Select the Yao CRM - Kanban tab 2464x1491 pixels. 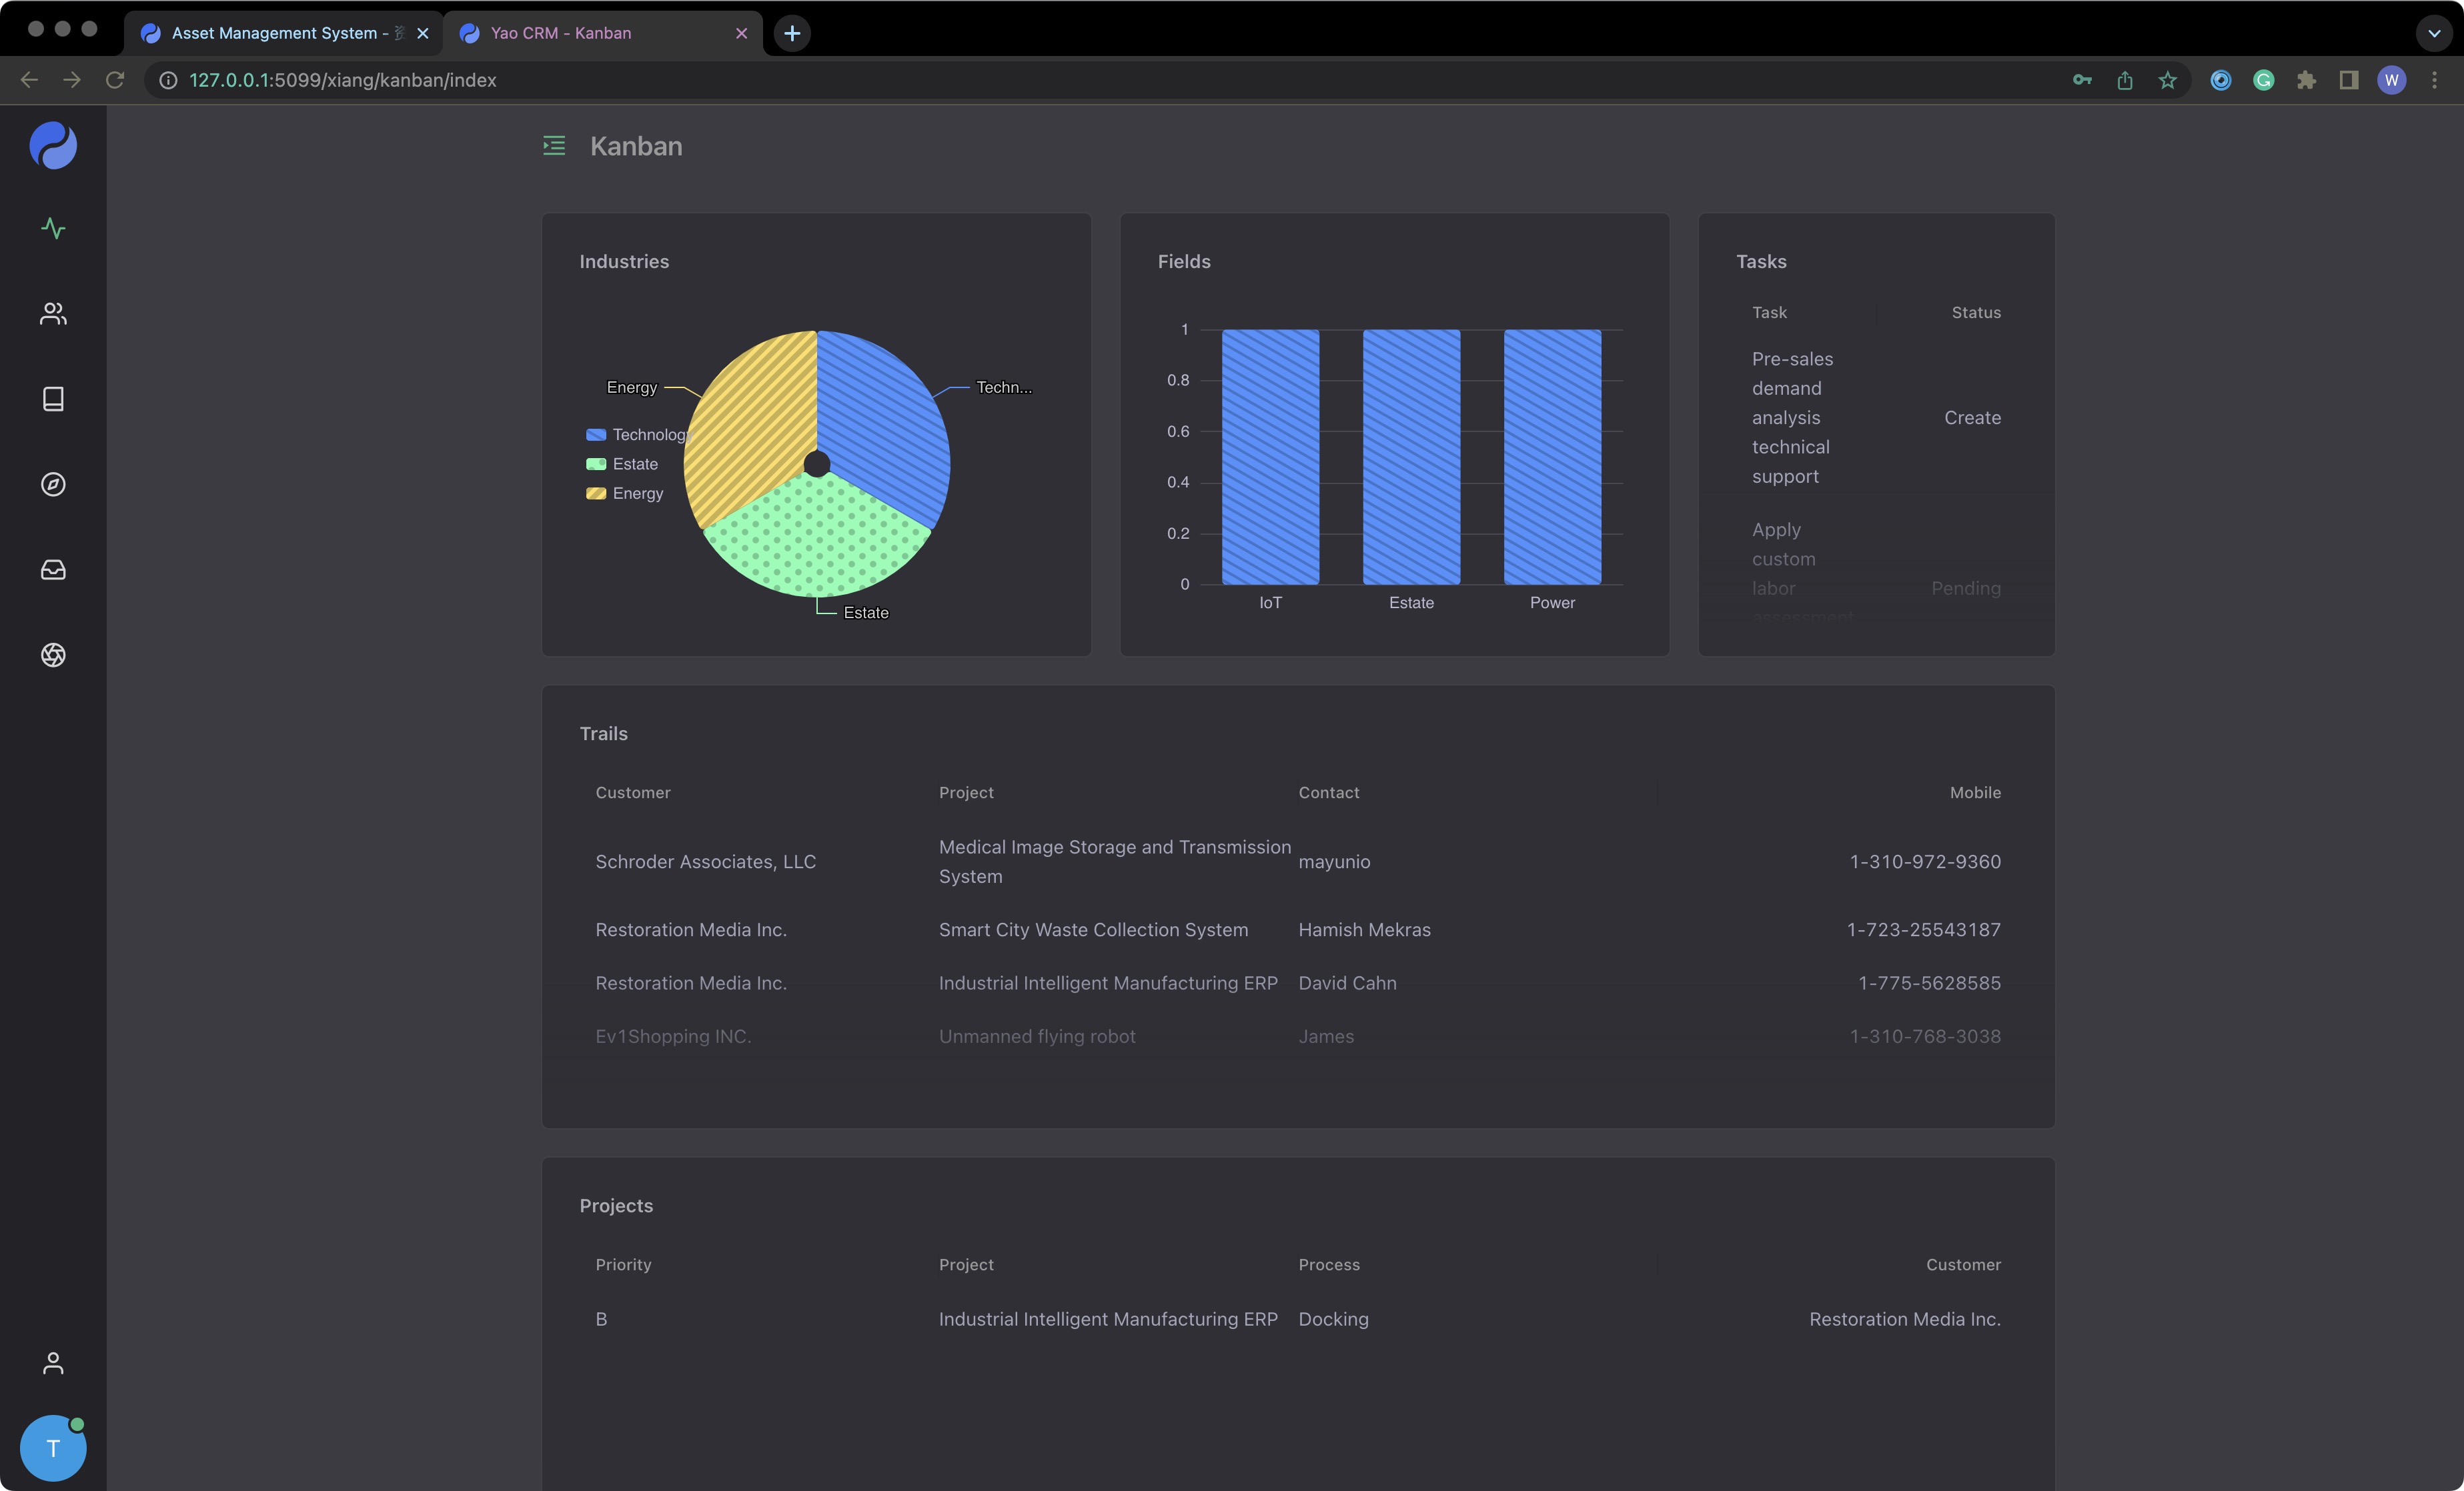point(561,33)
